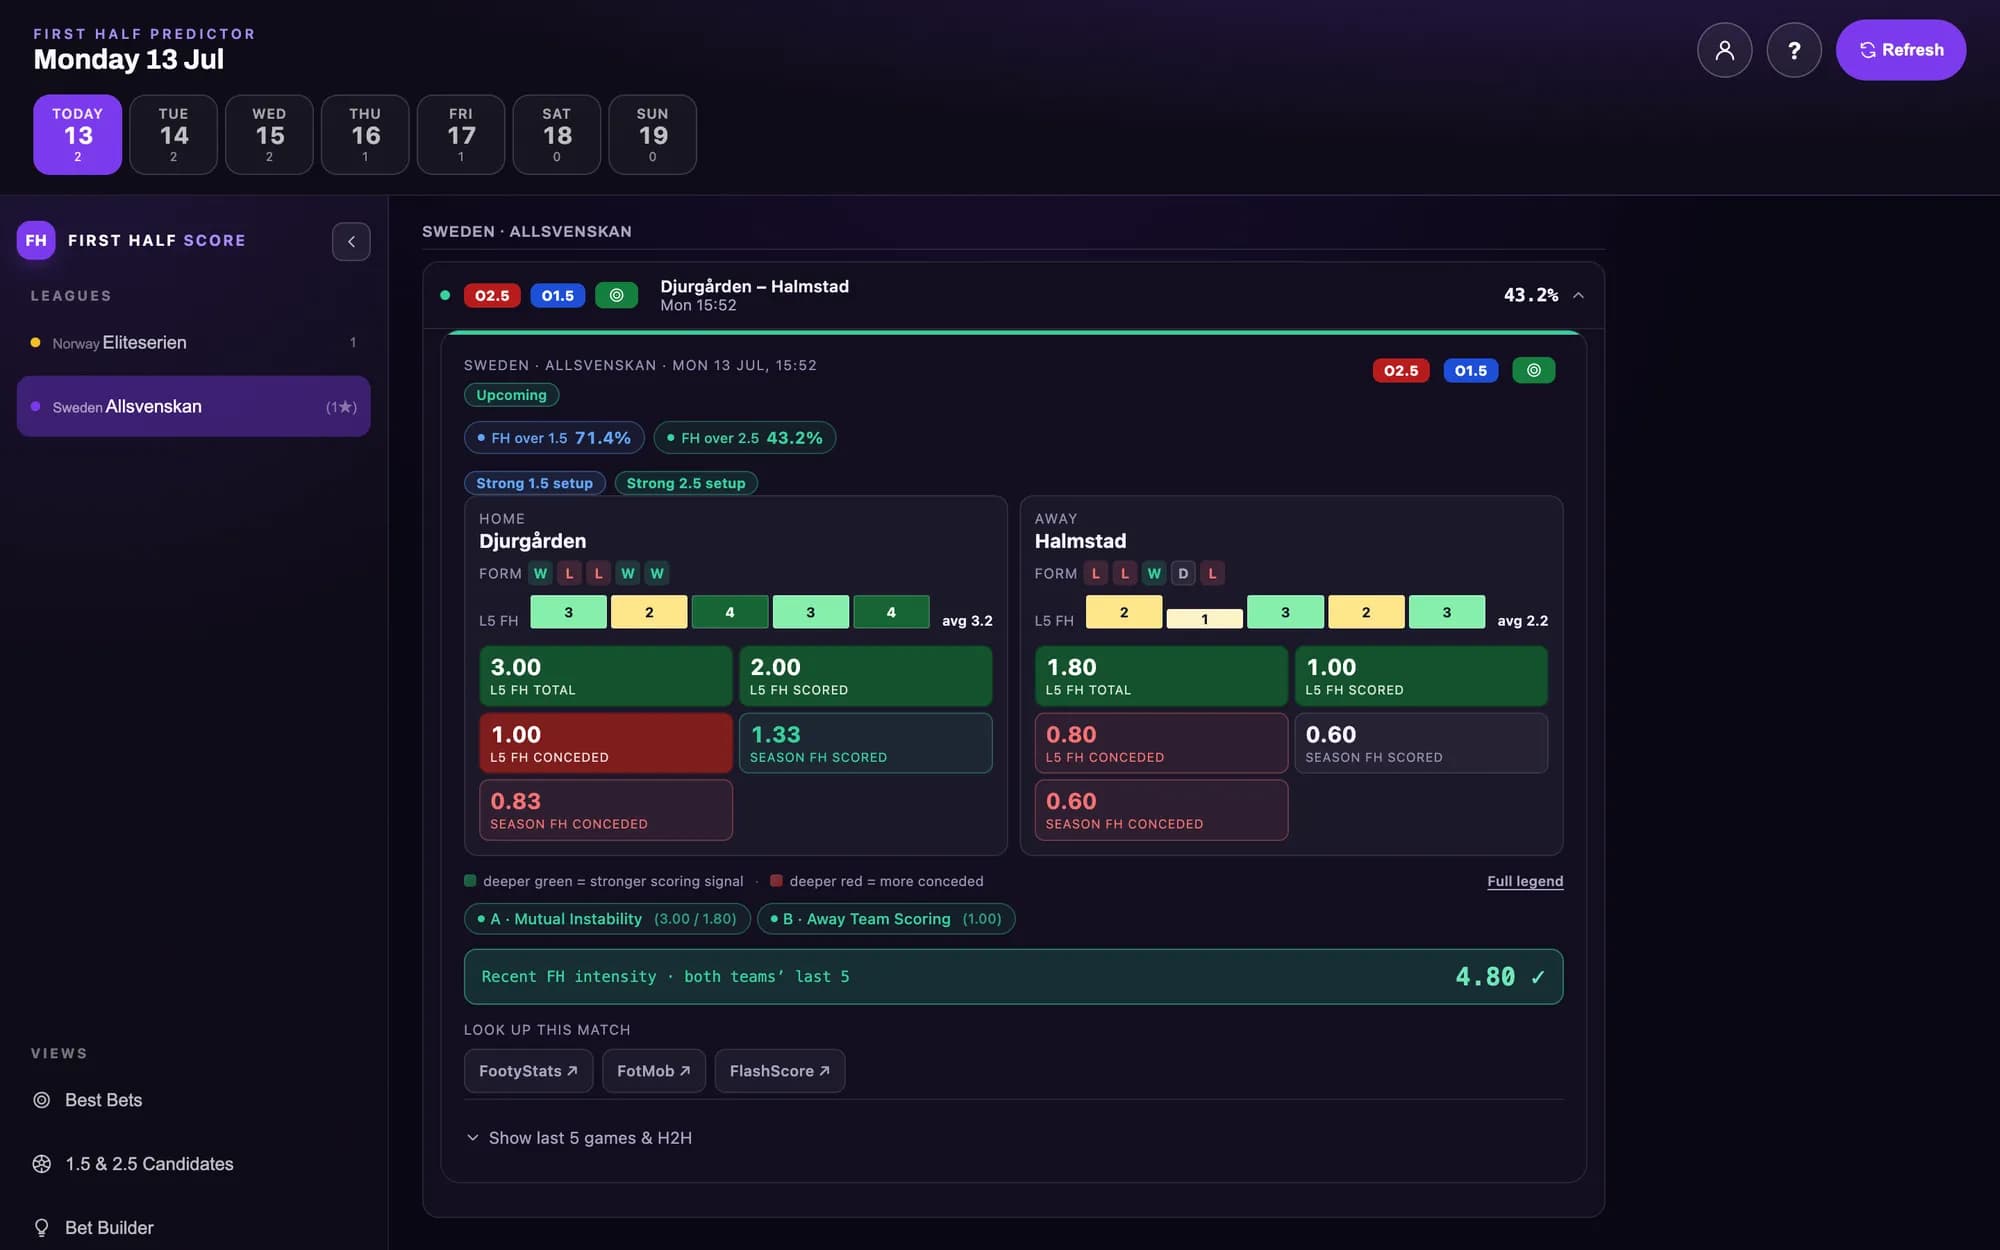Collapse the Djurgården – Halmstad match row
Screen dimensions: 2000x1250
[1578, 295]
